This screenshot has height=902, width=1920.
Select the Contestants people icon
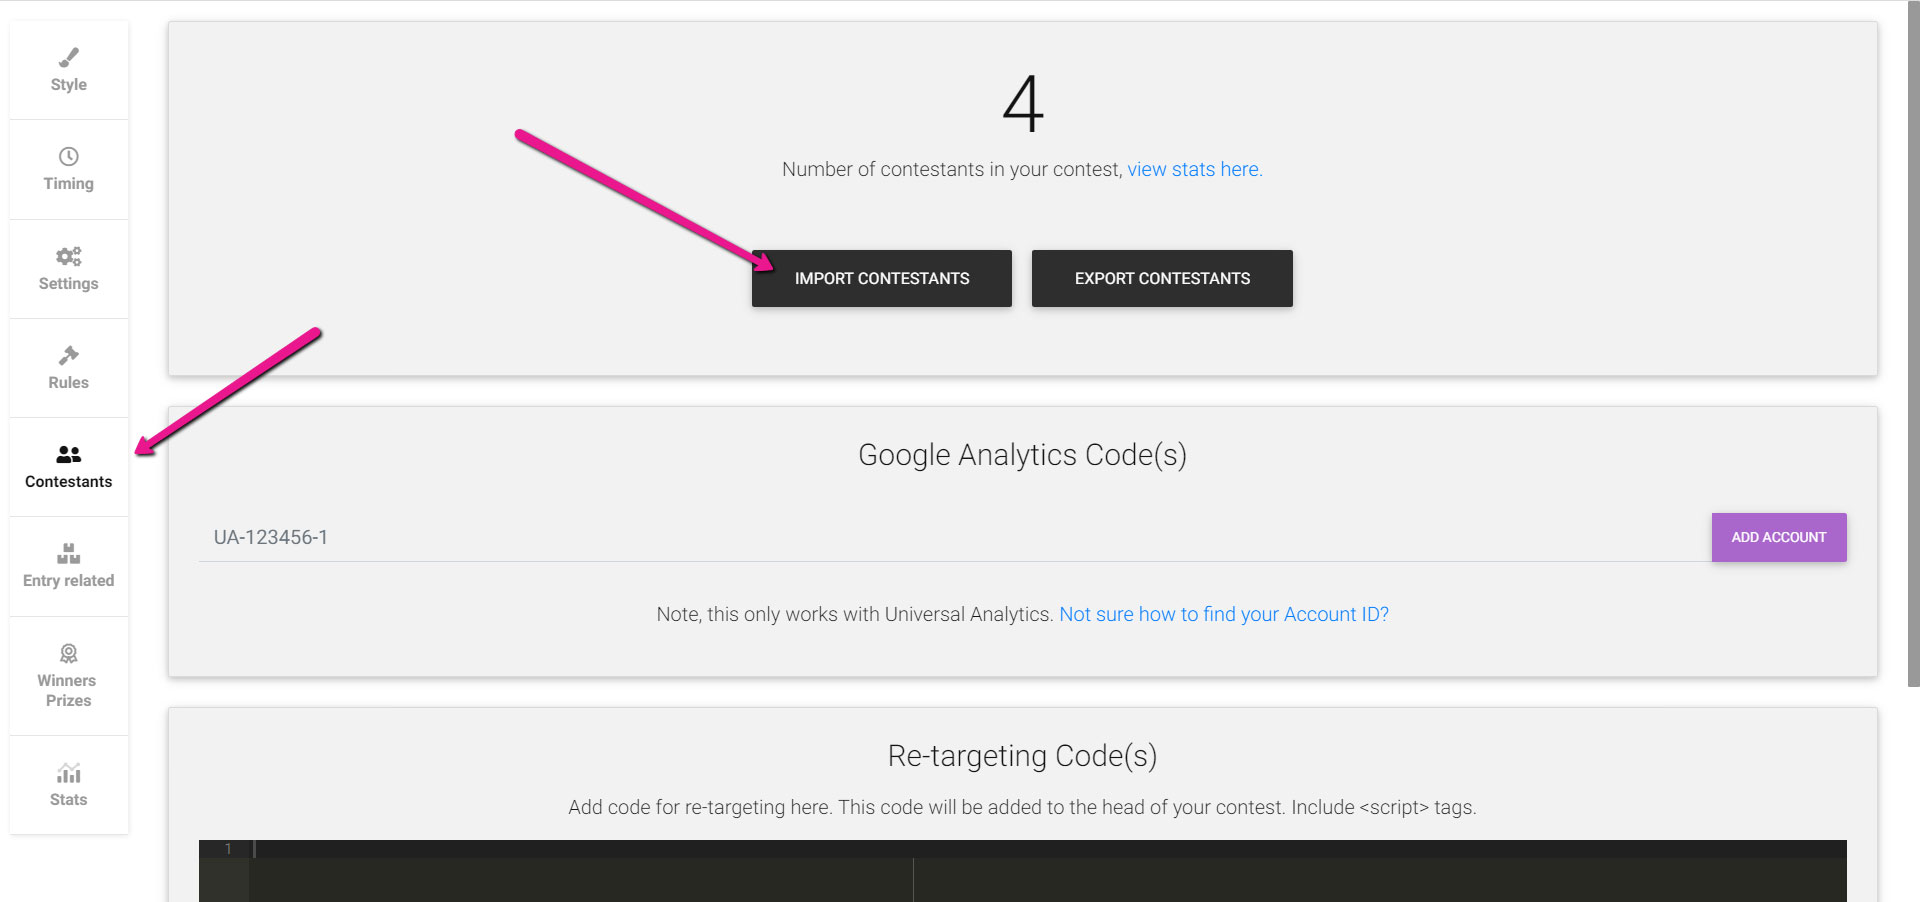pos(69,454)
